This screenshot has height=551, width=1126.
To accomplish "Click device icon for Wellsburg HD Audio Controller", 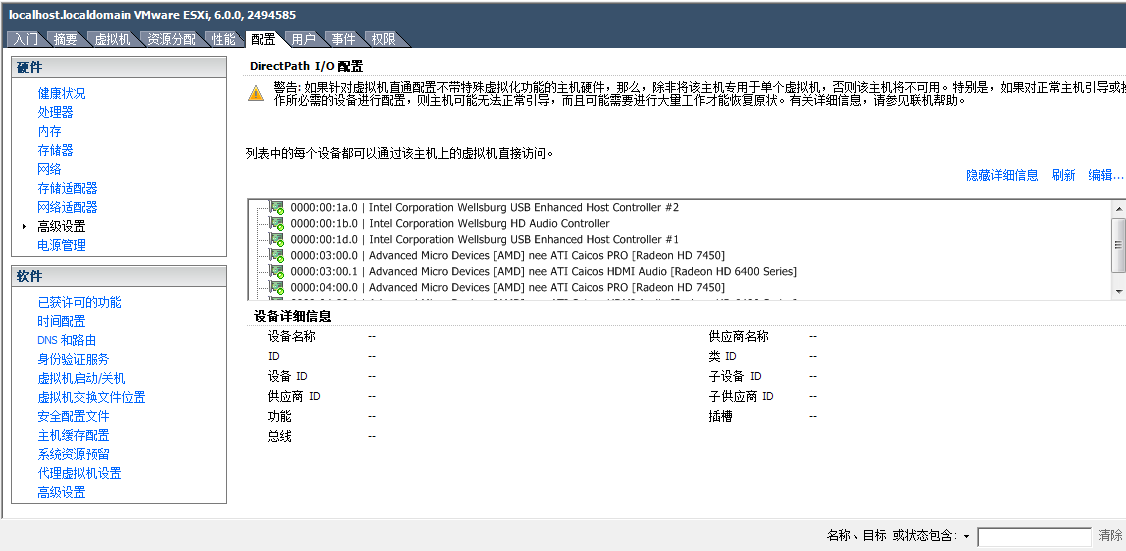I will click(x=277, y=223).
